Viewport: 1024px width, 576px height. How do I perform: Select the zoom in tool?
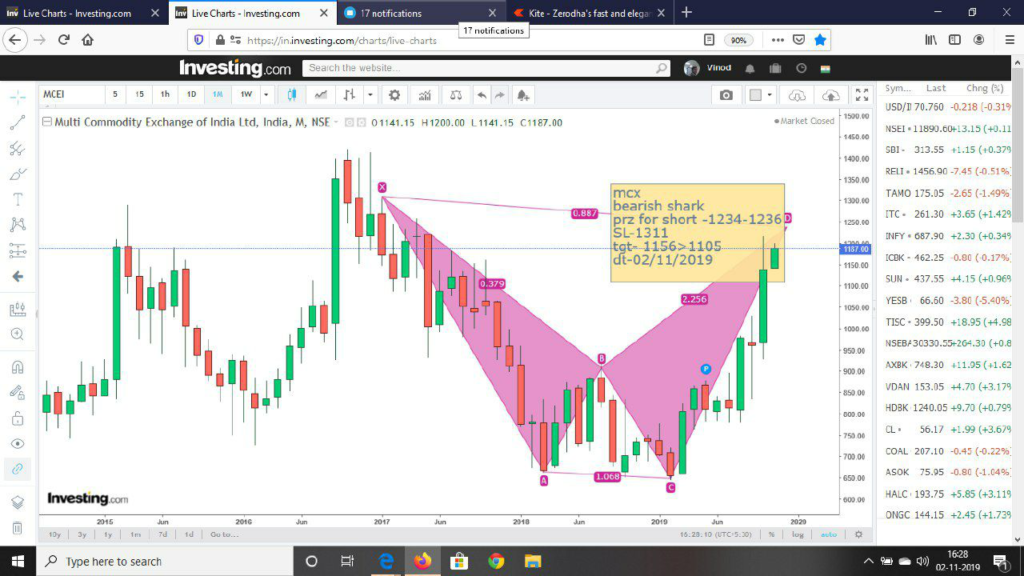click(x=18, y=334)
